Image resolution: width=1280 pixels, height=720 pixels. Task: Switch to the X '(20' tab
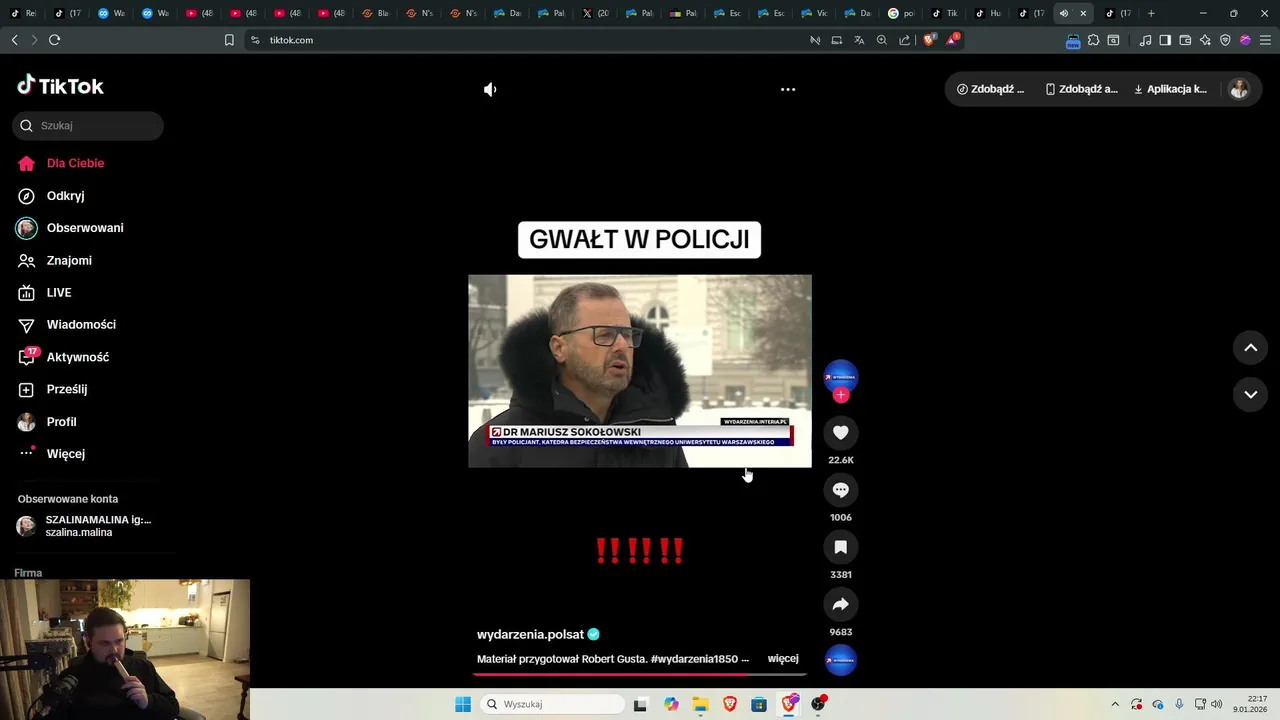(x=595, y=13)
